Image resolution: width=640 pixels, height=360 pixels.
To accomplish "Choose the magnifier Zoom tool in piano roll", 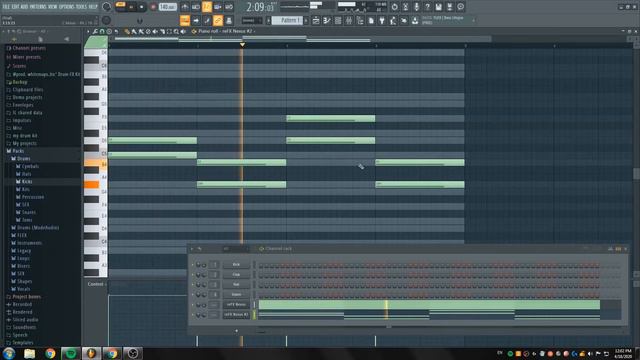I will pos(176,31).
